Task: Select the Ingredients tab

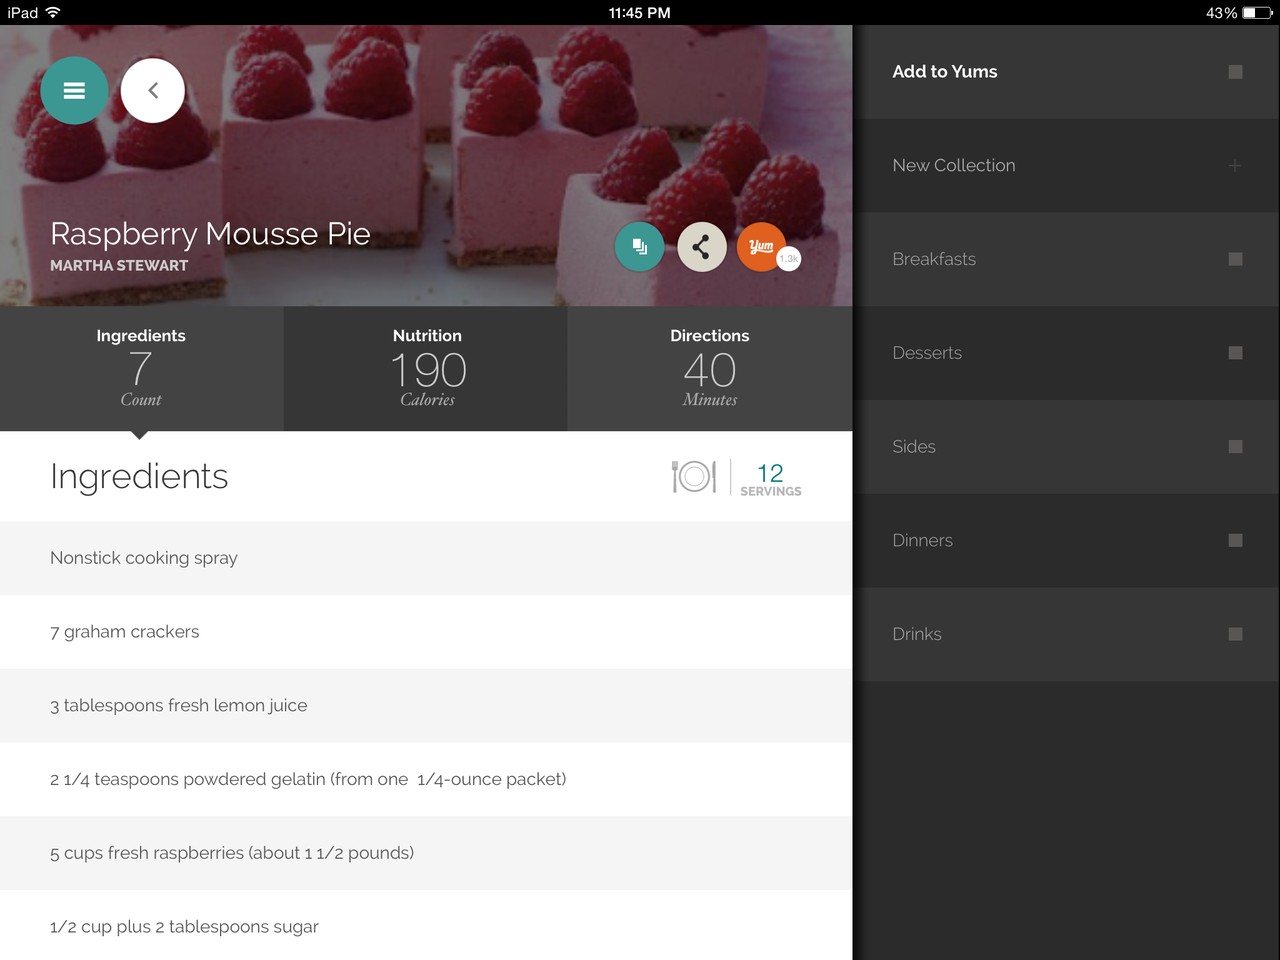Action: [x=141, y=368]
